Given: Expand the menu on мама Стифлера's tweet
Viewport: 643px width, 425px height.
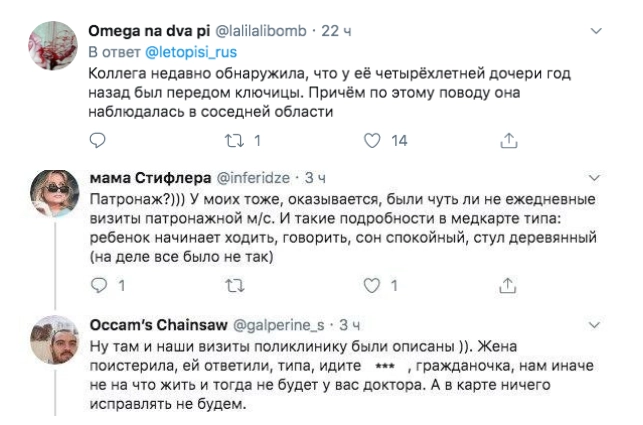Looking at the screenshot, I should coord(598,177).
